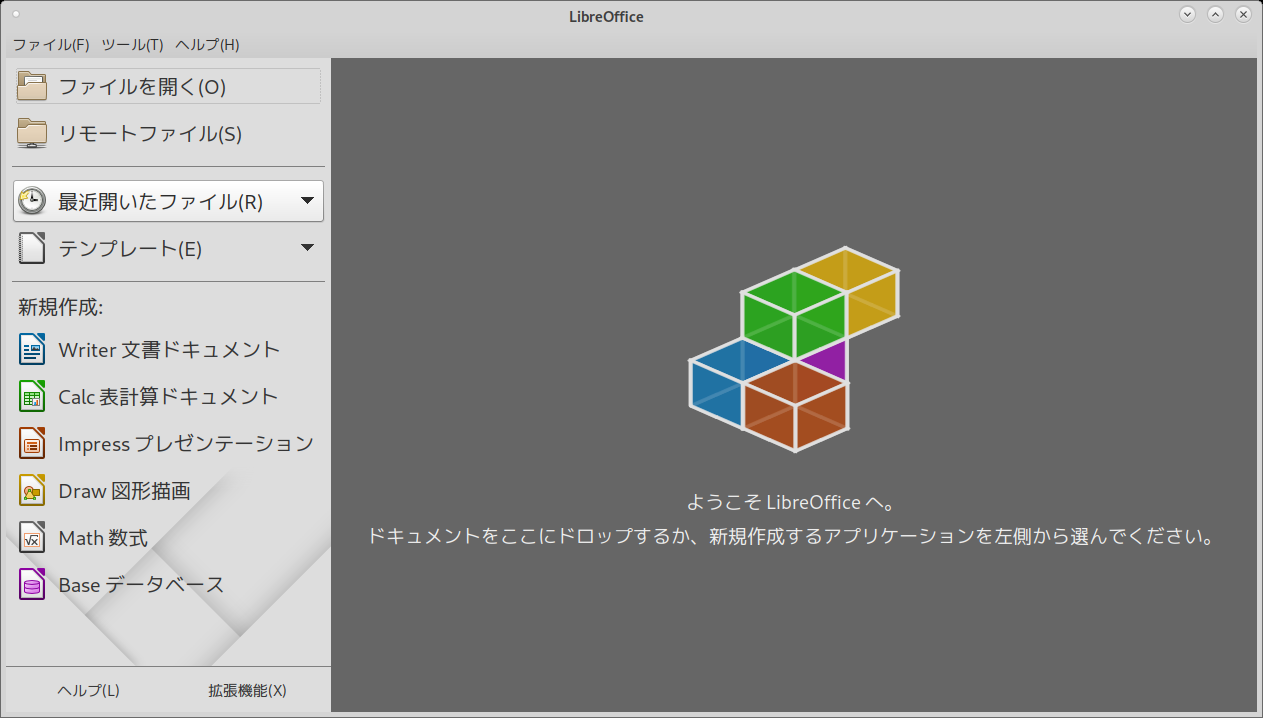Viewport: 1263px width, 718px height.
Task: Show 最近開いたファイル(R) list
Action: [x=160, y=202]
